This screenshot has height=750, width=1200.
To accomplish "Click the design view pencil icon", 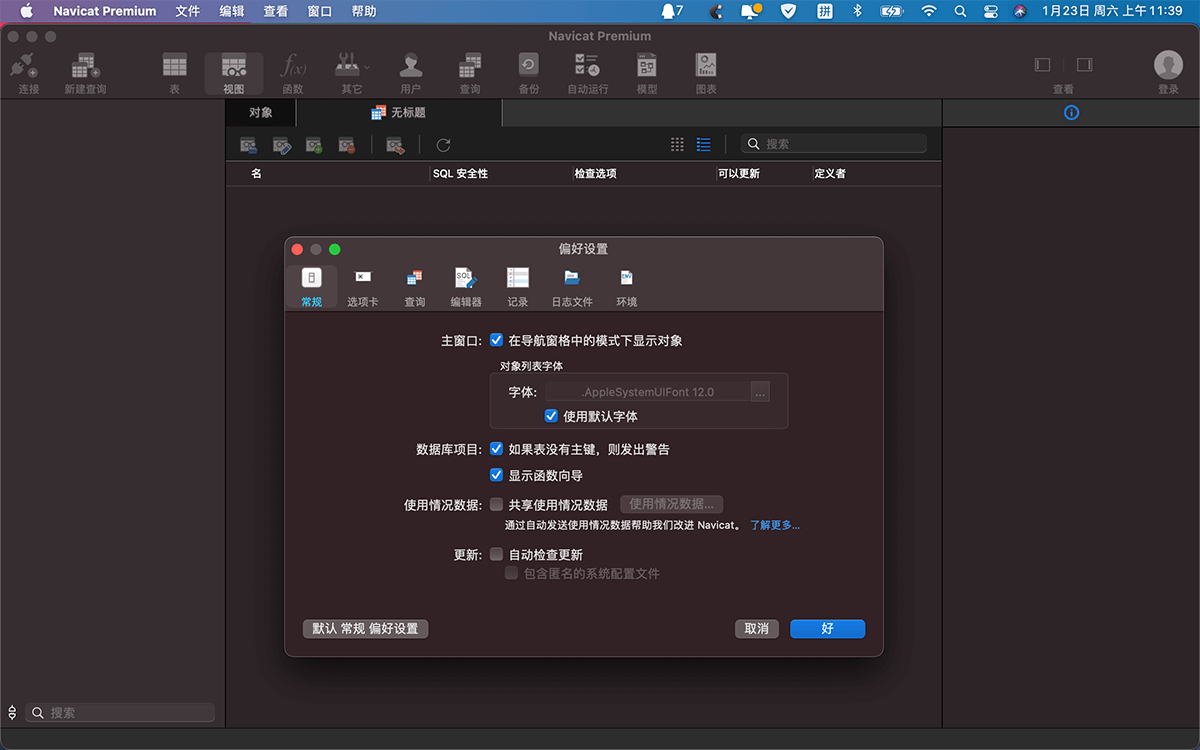I will [x=282, y=145].
